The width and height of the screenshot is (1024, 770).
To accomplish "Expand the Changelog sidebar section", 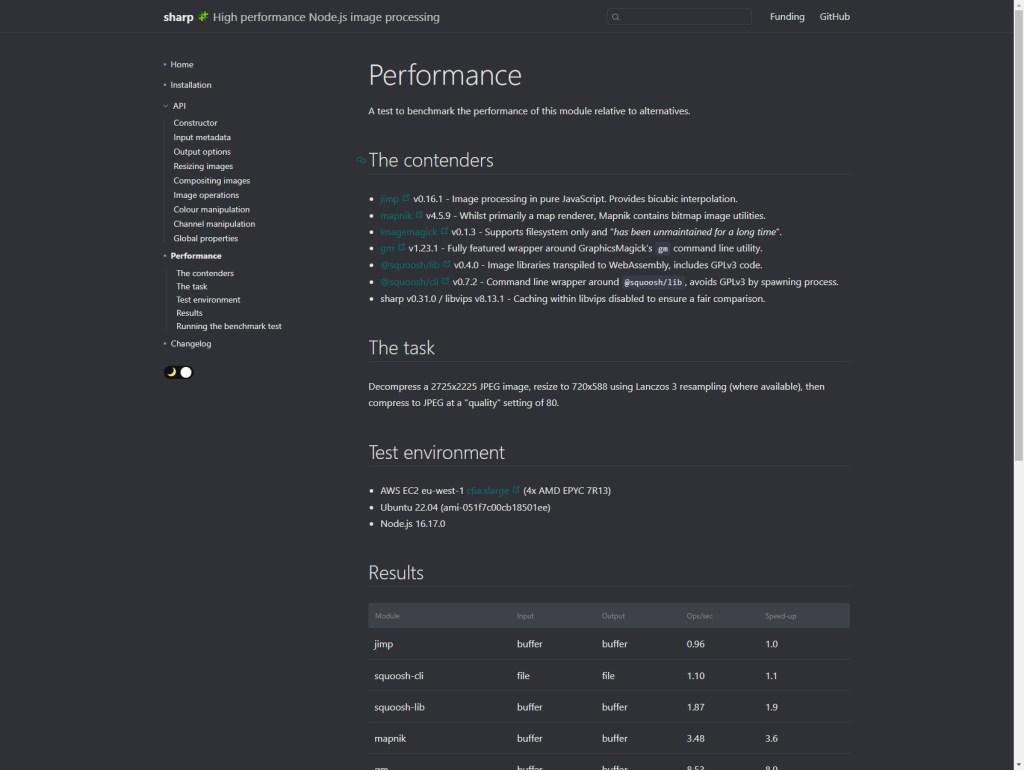I will (167, 343).
